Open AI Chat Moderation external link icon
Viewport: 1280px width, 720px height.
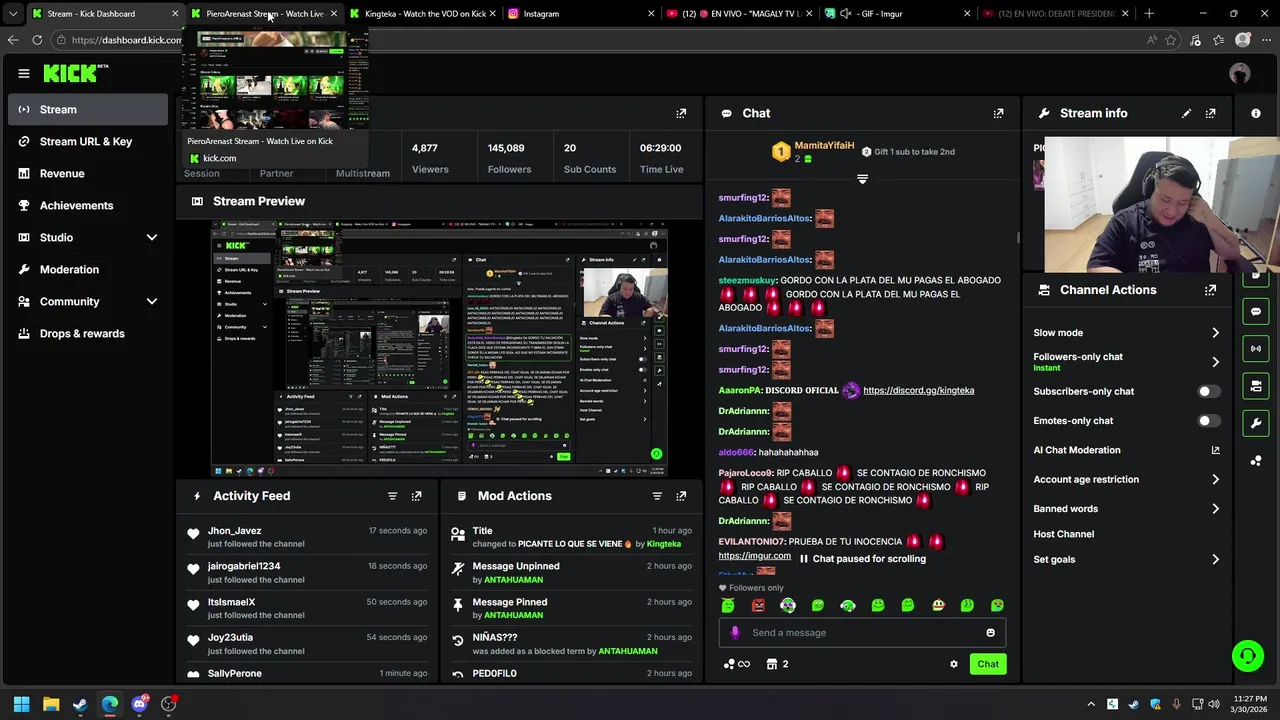(x=1215, y=450)
